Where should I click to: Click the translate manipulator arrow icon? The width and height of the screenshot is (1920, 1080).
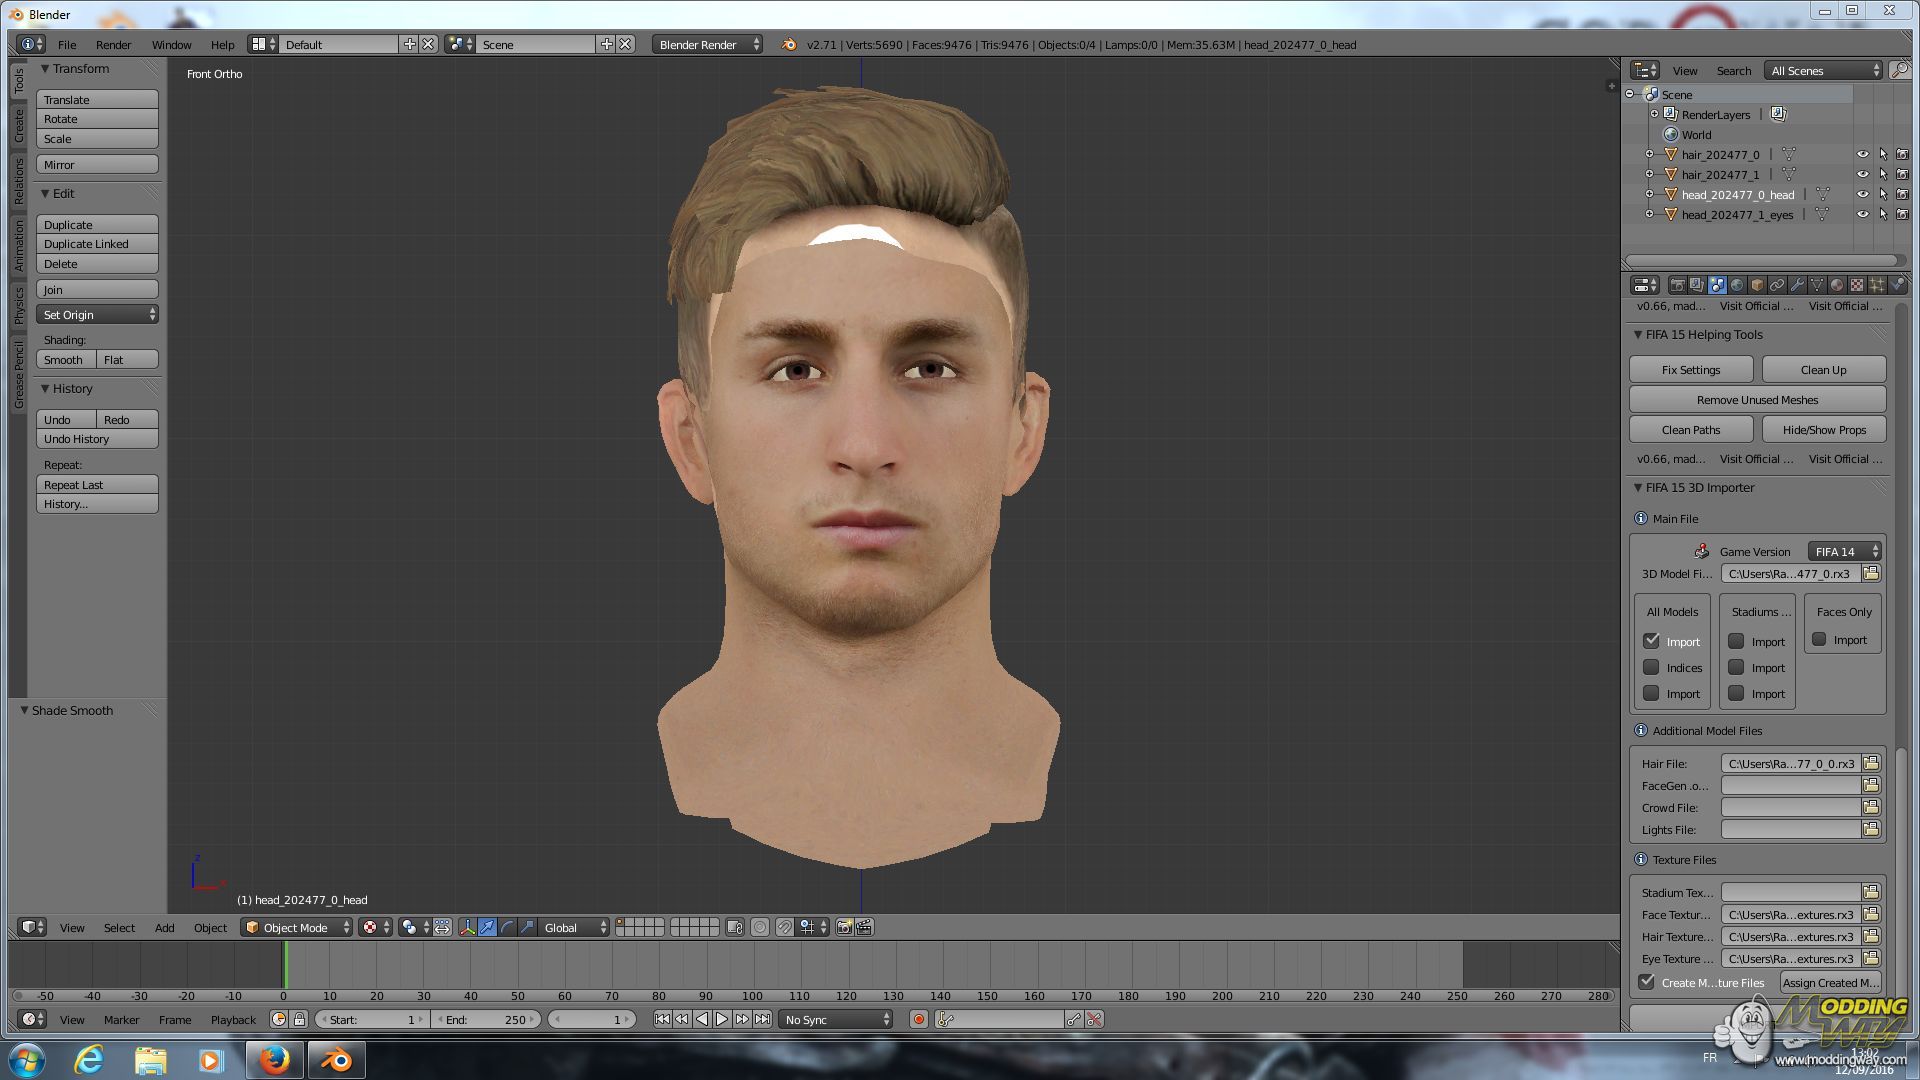tap(487, 928)
